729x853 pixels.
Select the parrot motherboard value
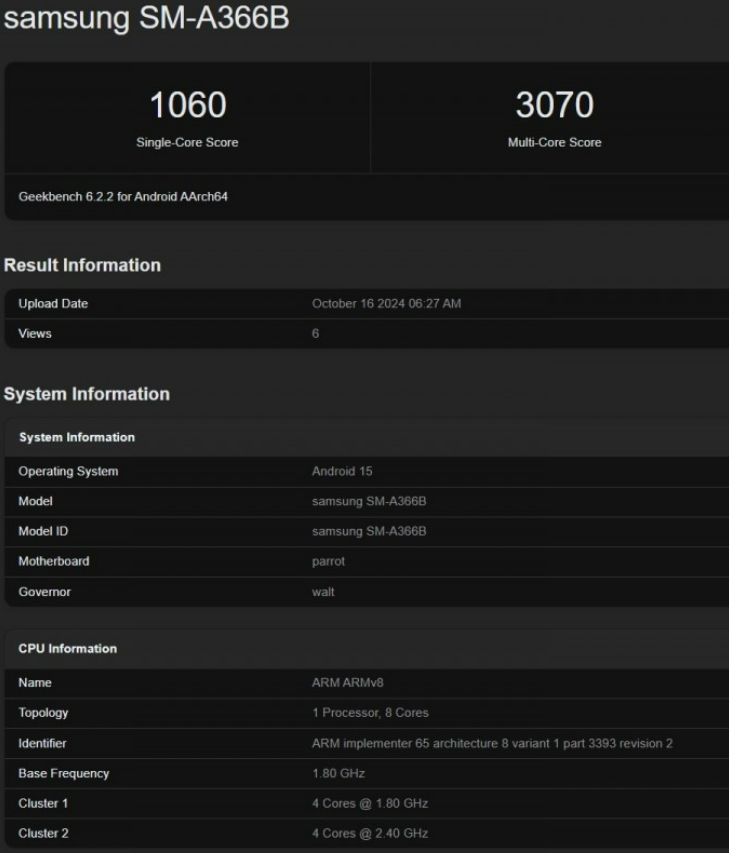tap(328, 561)
